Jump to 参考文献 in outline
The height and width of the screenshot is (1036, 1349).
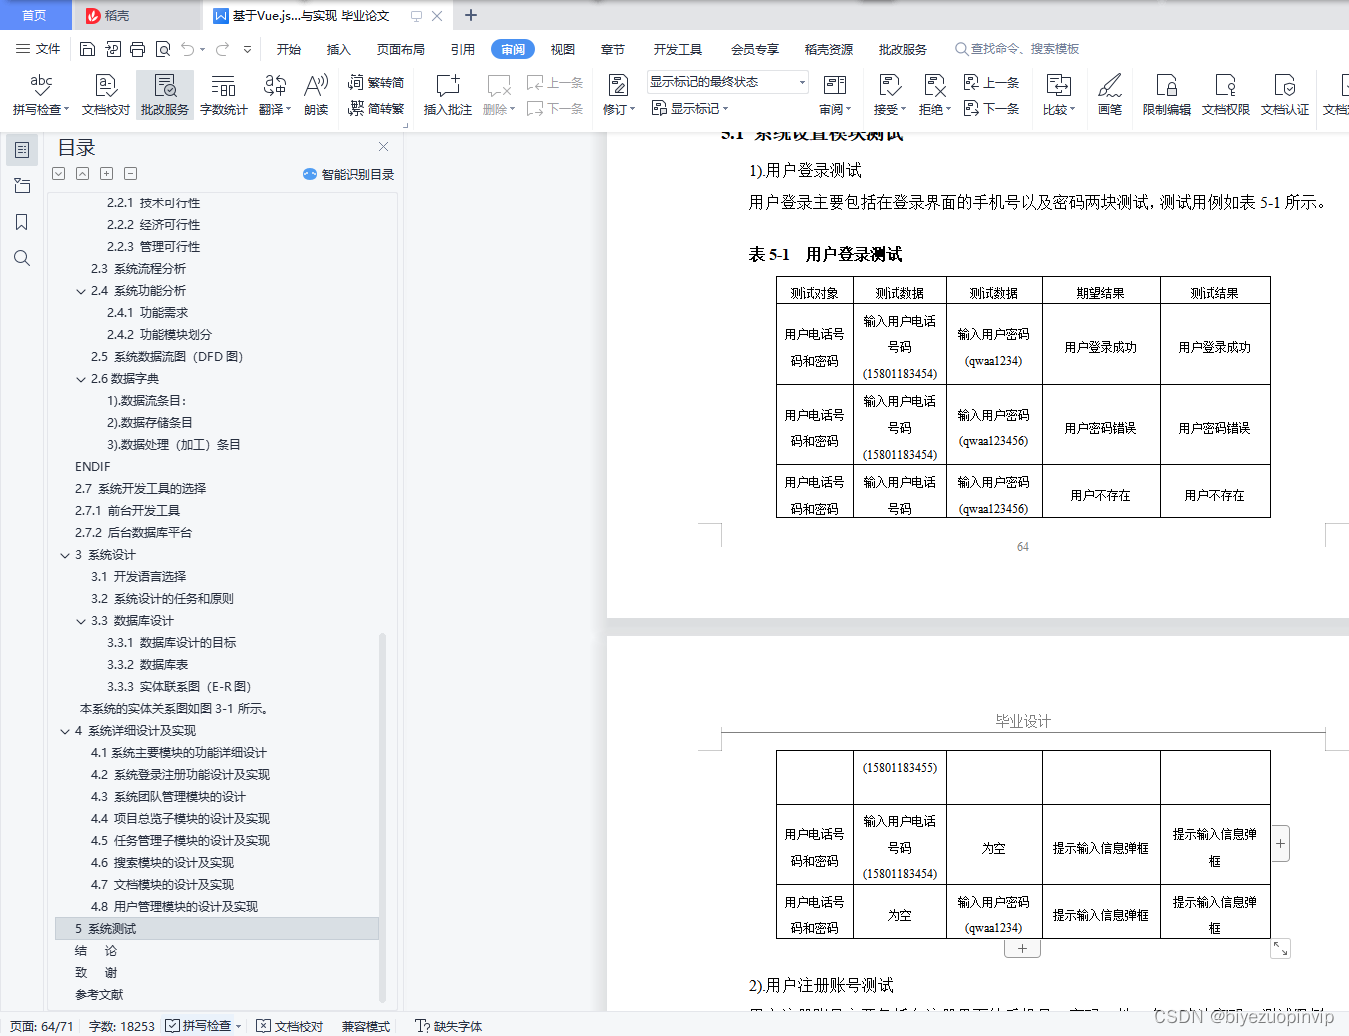[x=99, y=995]
